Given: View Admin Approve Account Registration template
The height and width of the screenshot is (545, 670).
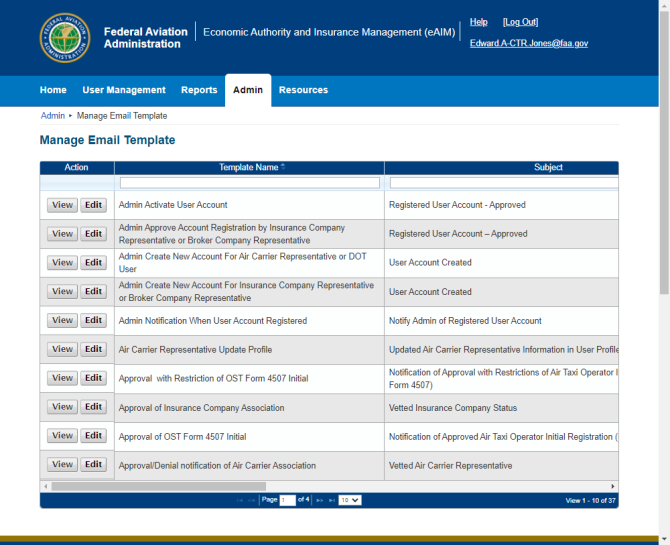Looking at the screenshot, I should tap(62, 234).
